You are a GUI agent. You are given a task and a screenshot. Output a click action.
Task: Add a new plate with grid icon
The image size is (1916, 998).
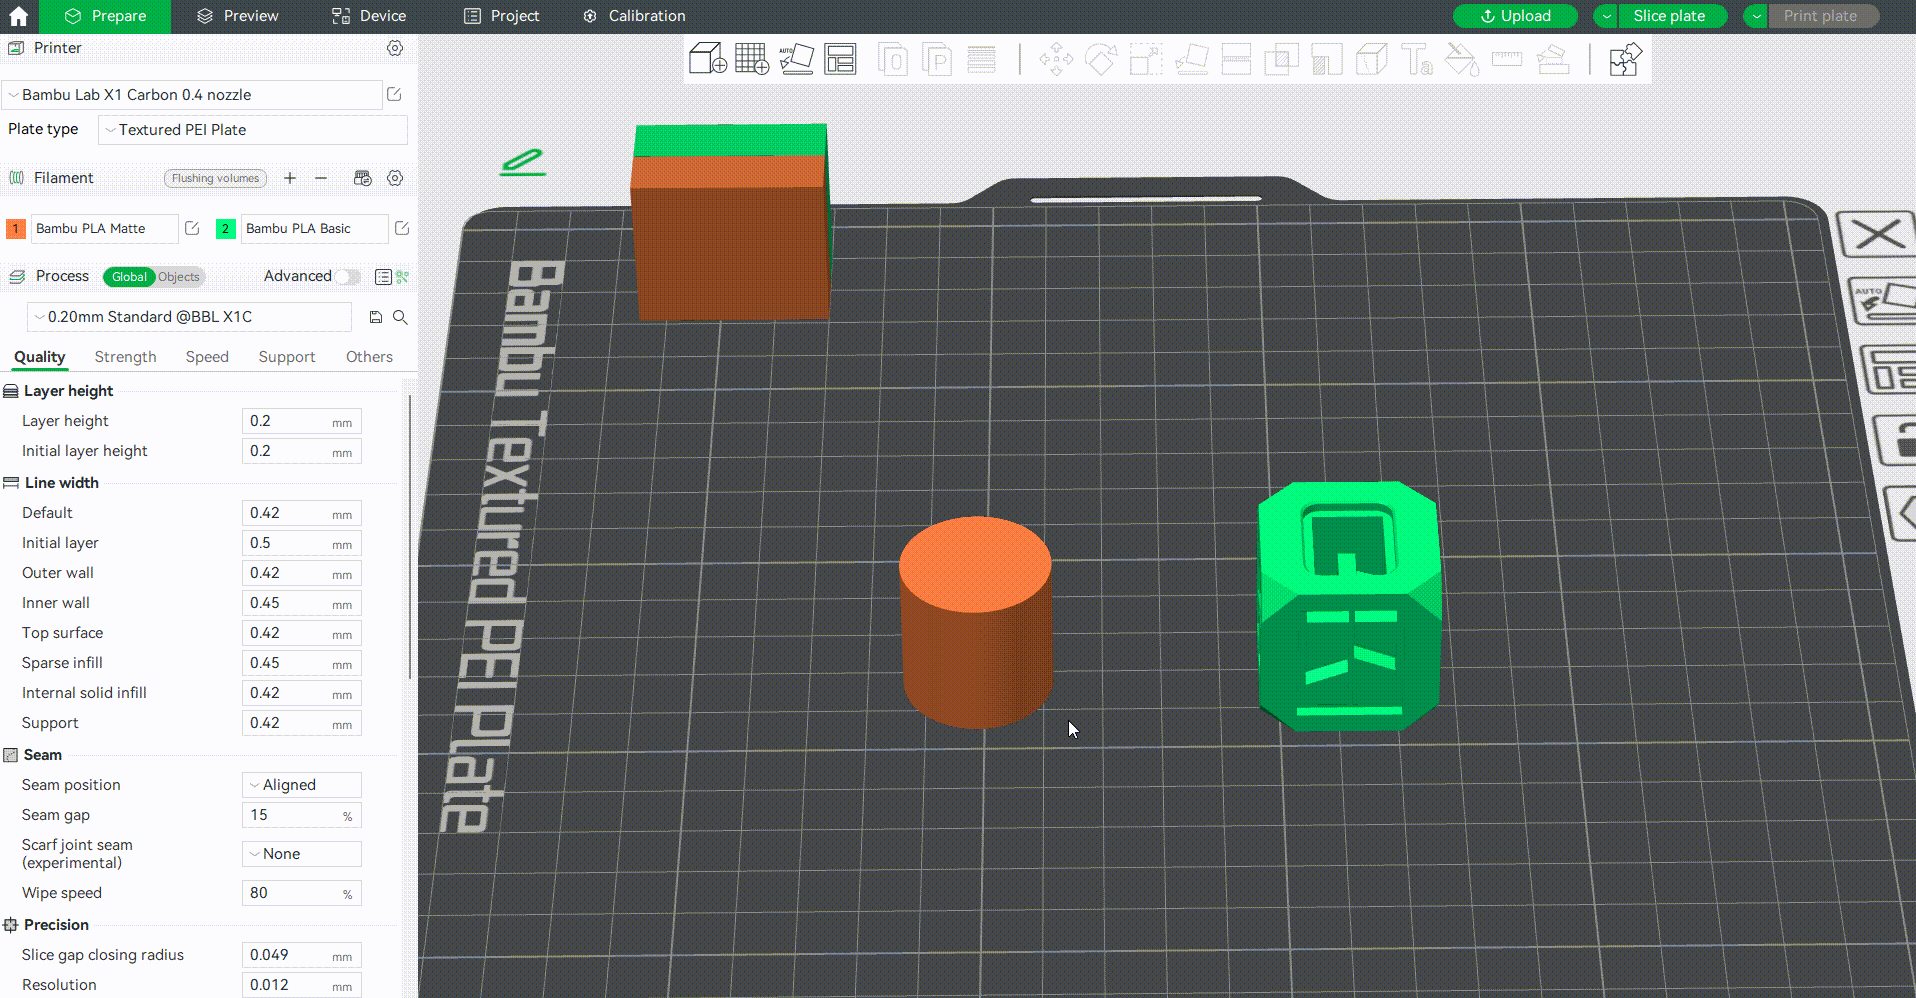click(752, 59)
